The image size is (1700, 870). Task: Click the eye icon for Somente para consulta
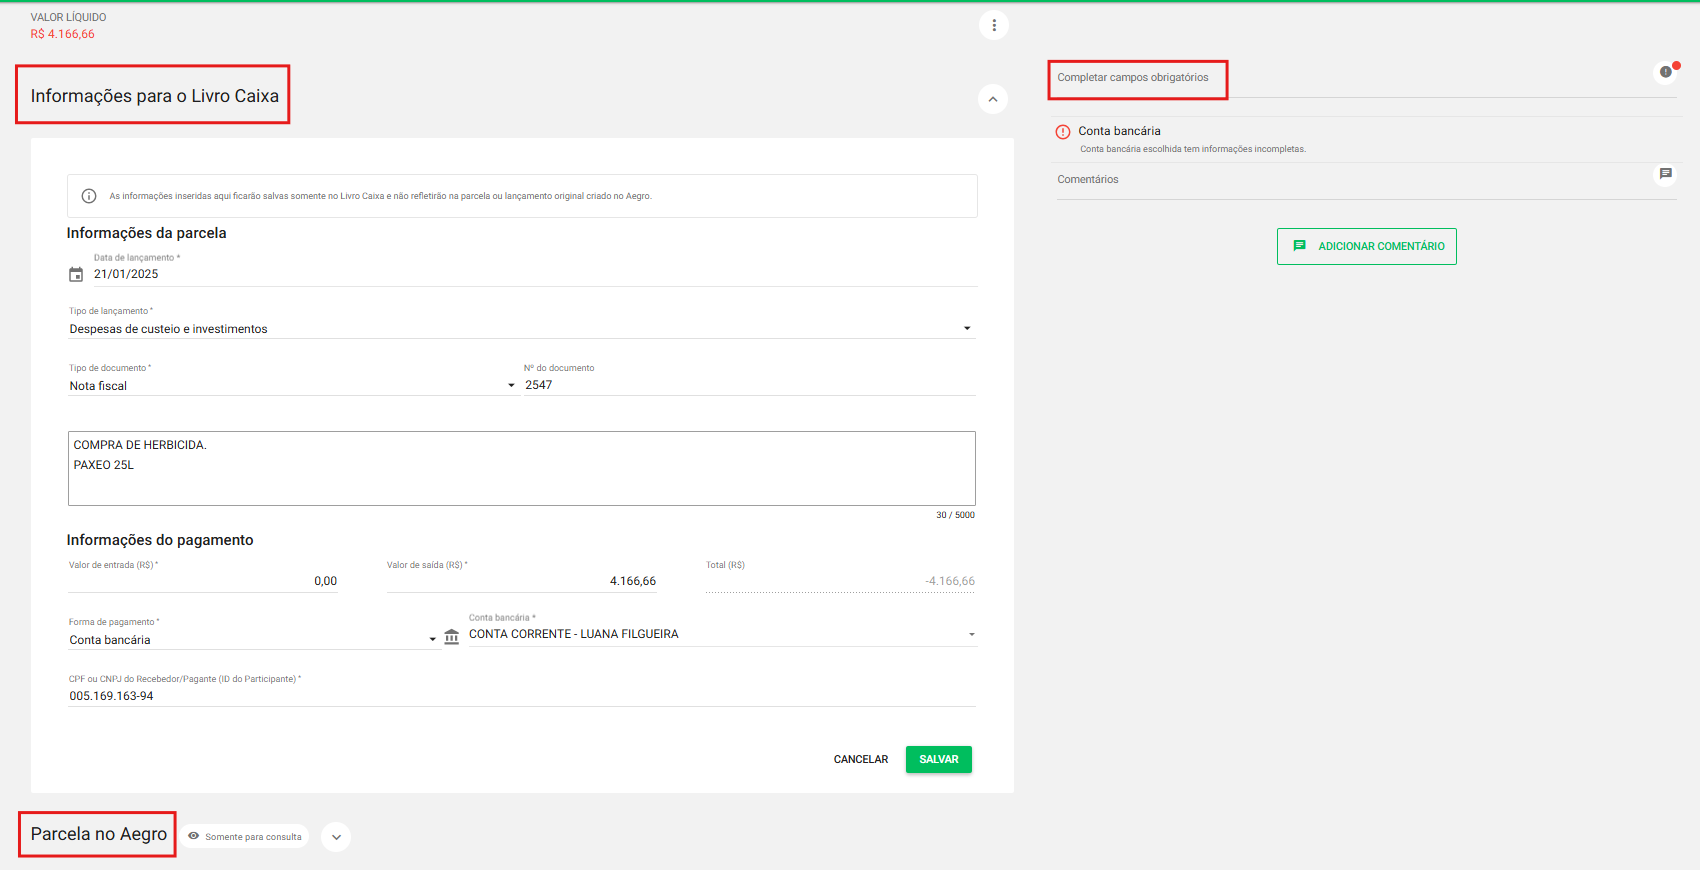[x=194, y=836]
